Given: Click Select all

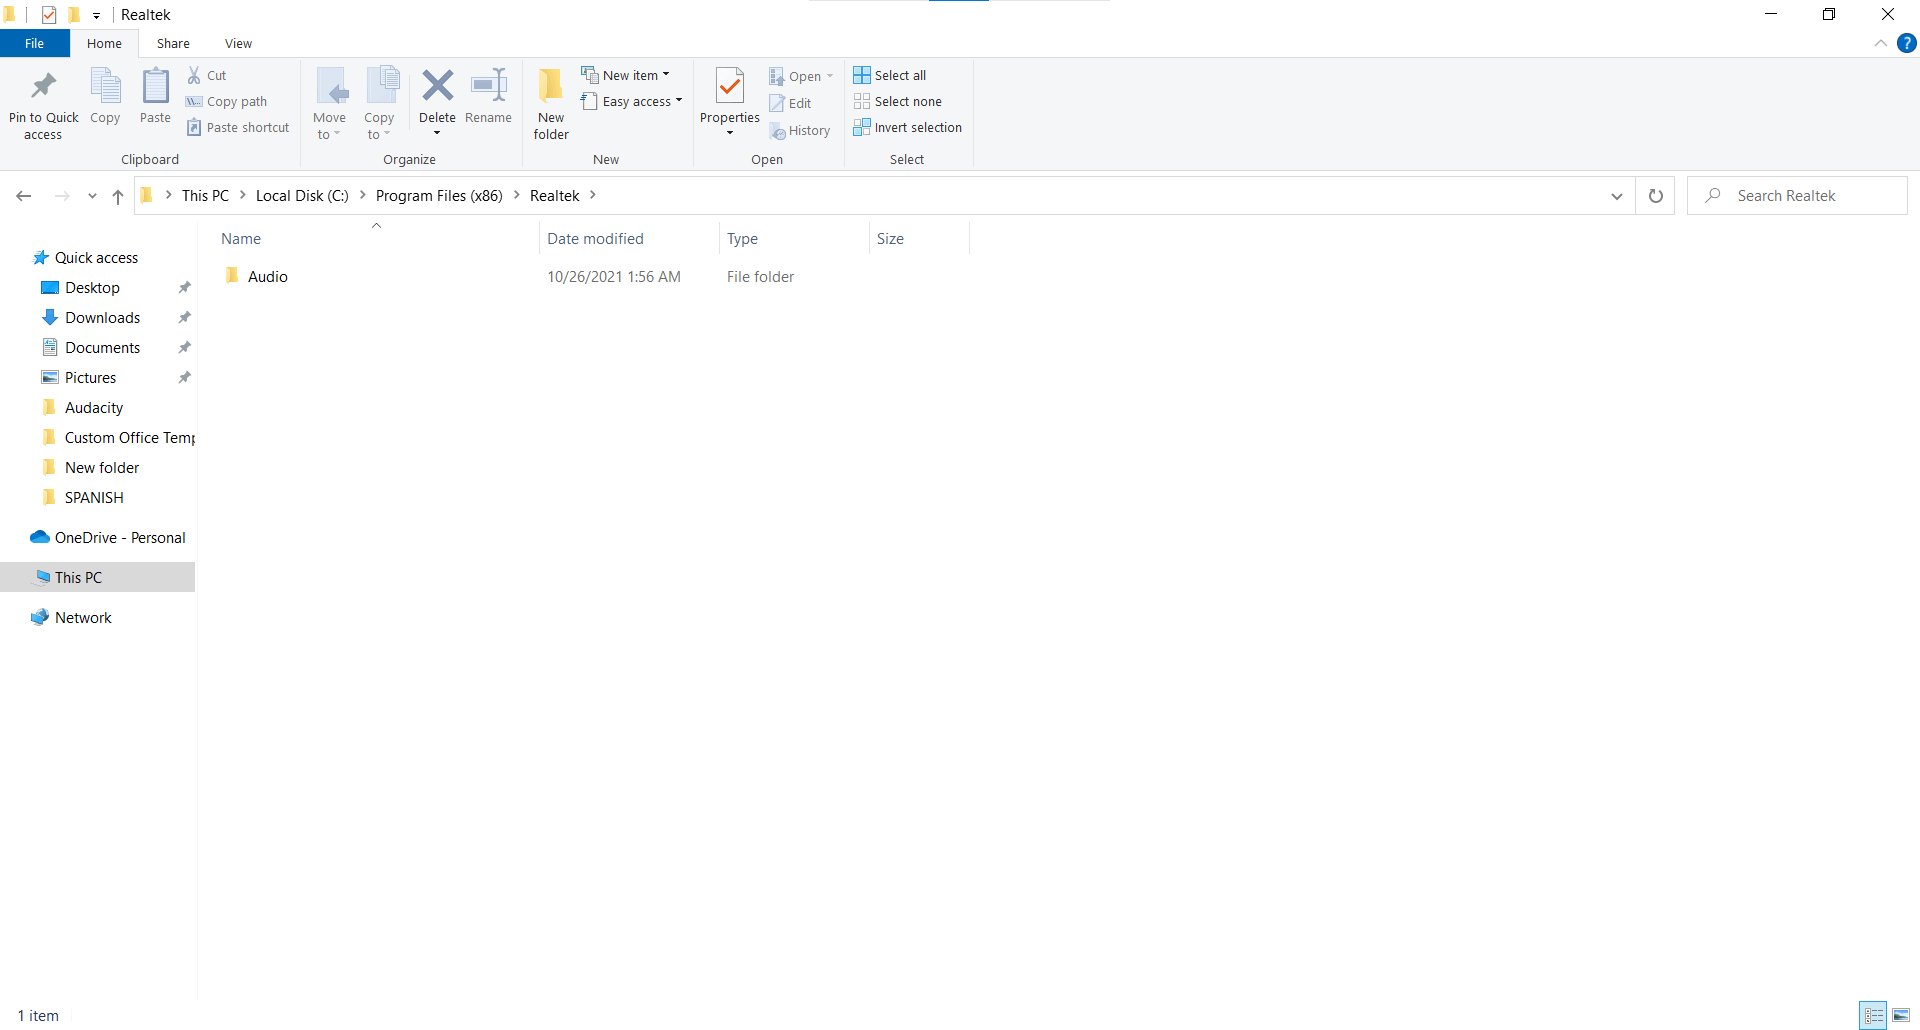Looking at the screenshot, I should point(890,76).
